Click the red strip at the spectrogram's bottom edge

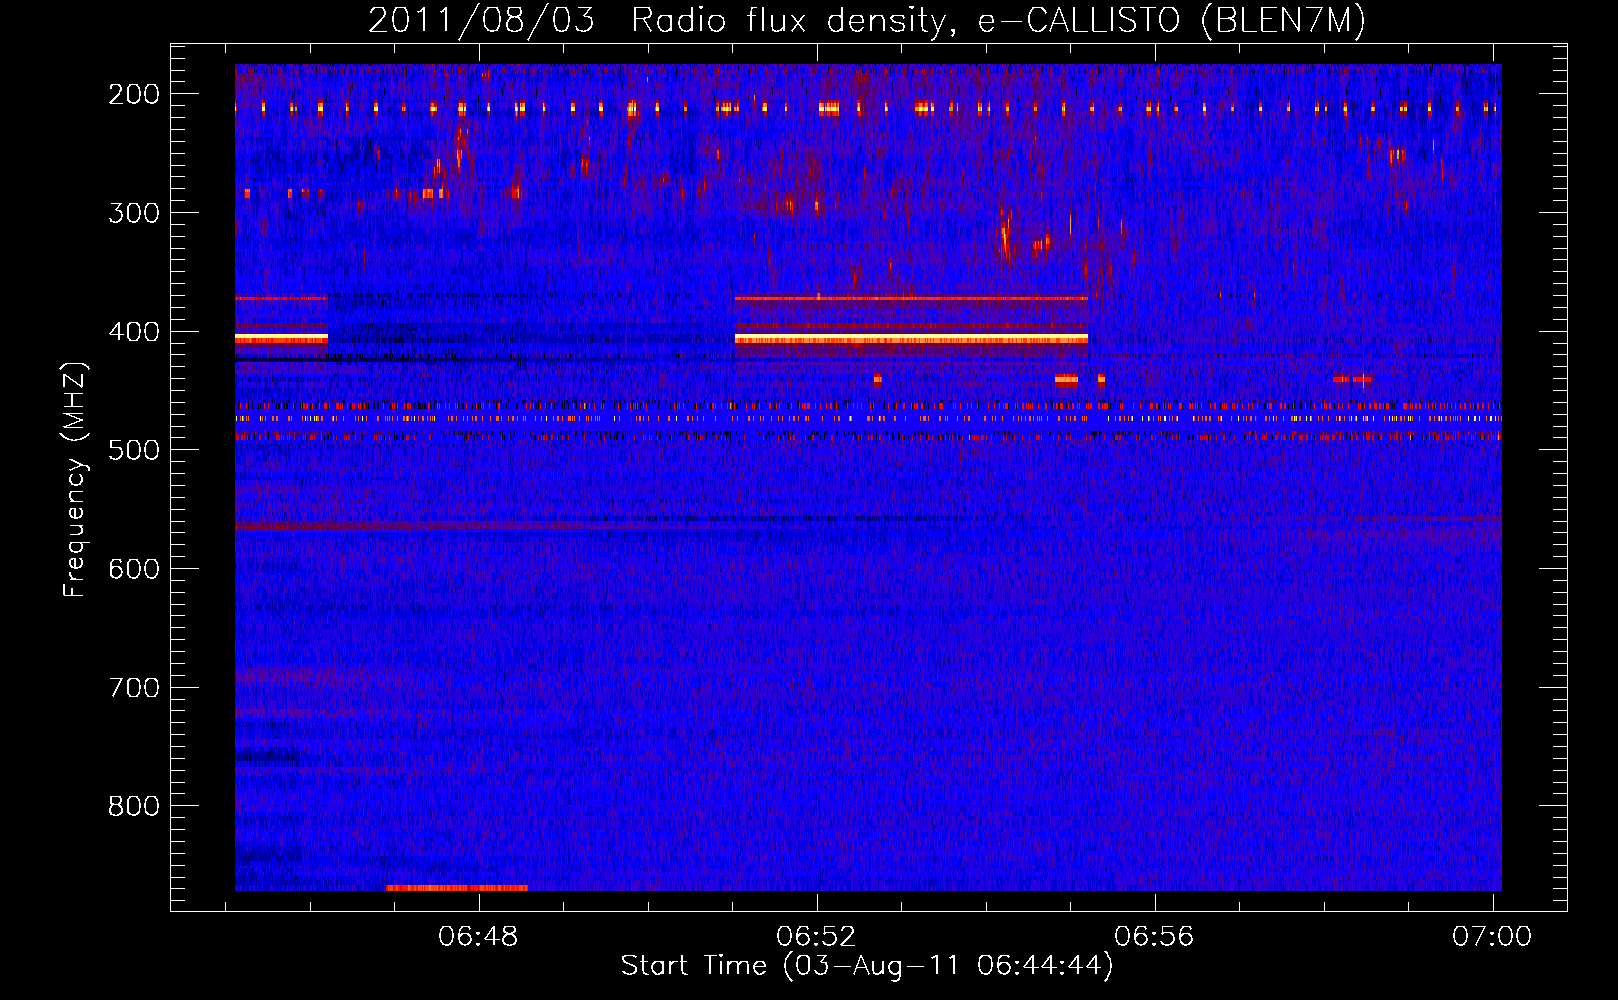click(x=457, y=887)
